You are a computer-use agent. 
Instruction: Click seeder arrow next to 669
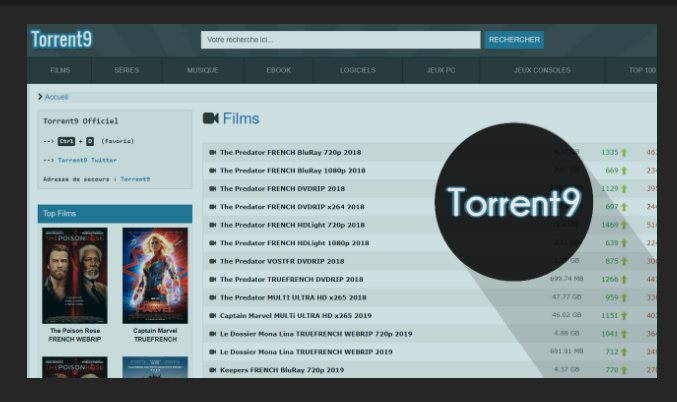624,171
